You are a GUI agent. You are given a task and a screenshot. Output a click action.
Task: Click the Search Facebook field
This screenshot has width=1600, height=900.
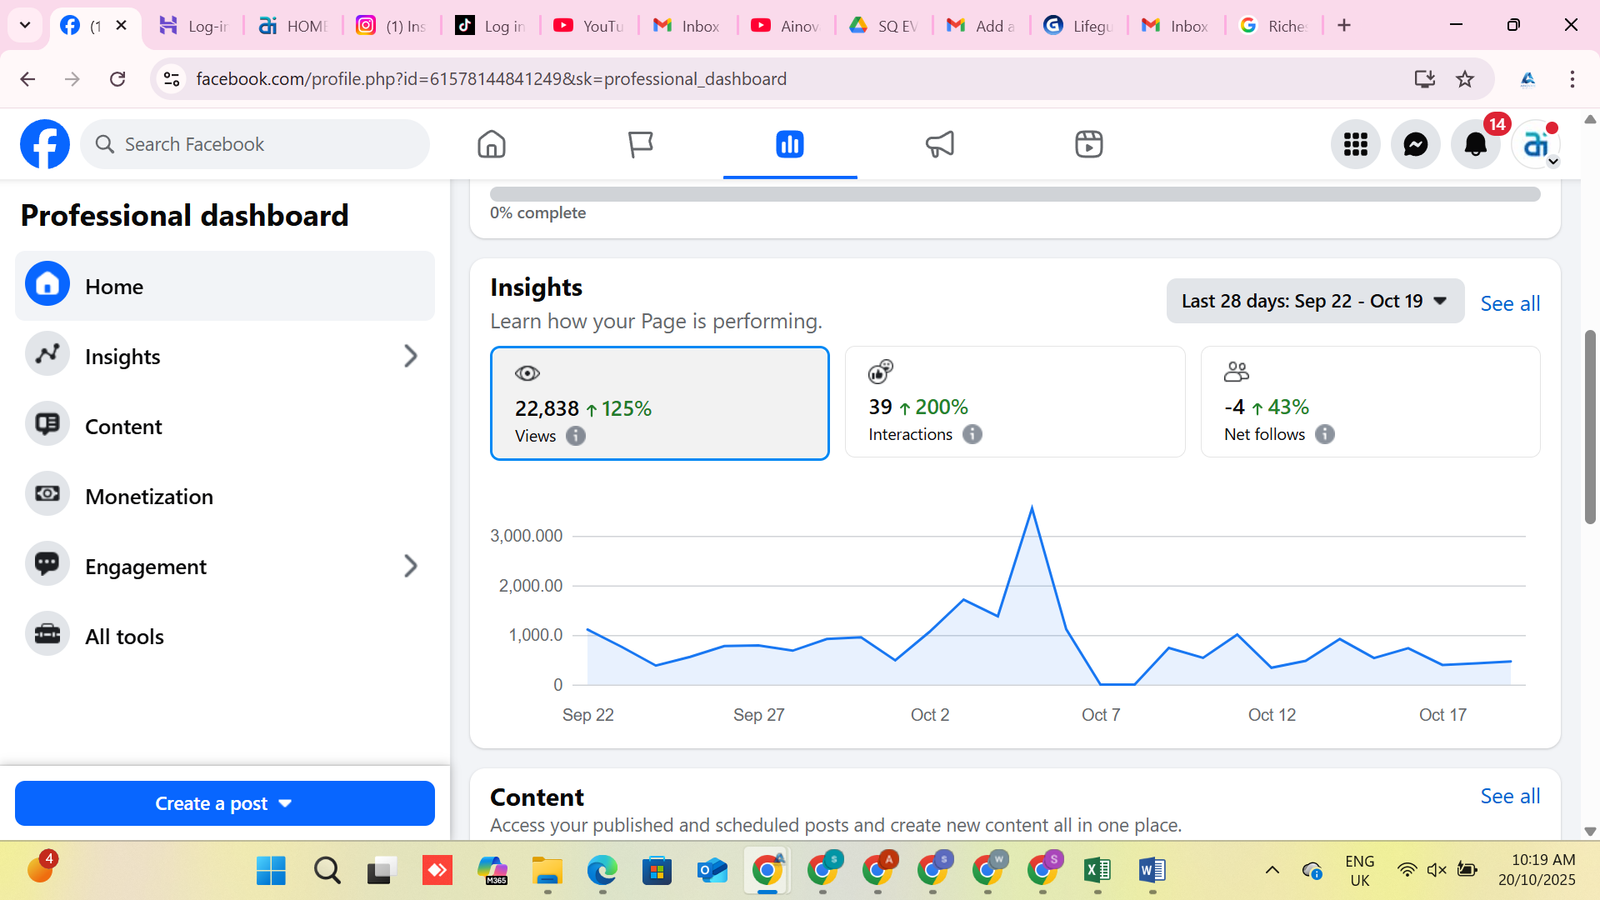(256, 144)
